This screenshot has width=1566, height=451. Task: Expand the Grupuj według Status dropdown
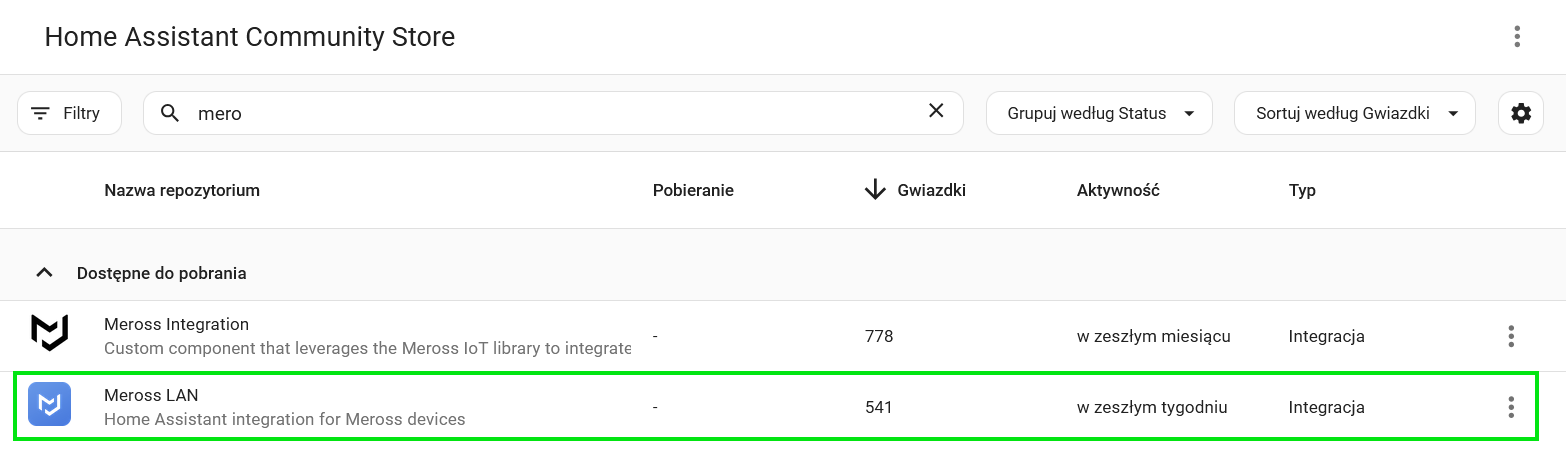1099,113
